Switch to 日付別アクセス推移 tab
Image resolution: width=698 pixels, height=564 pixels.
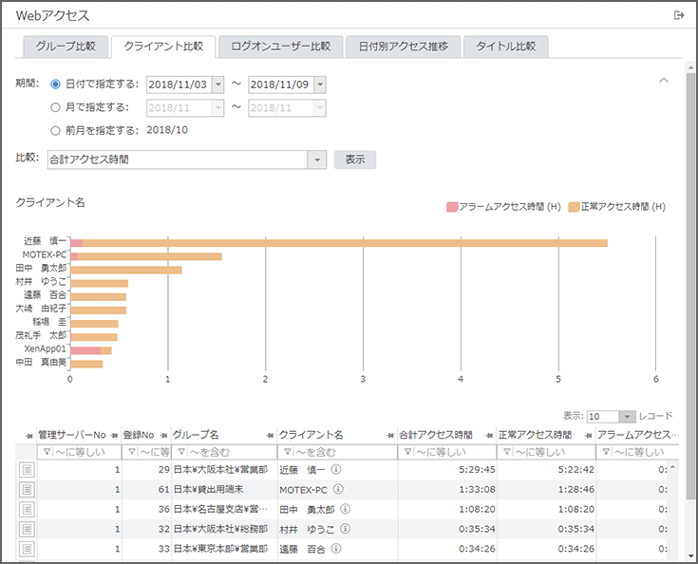pos(403,46)
